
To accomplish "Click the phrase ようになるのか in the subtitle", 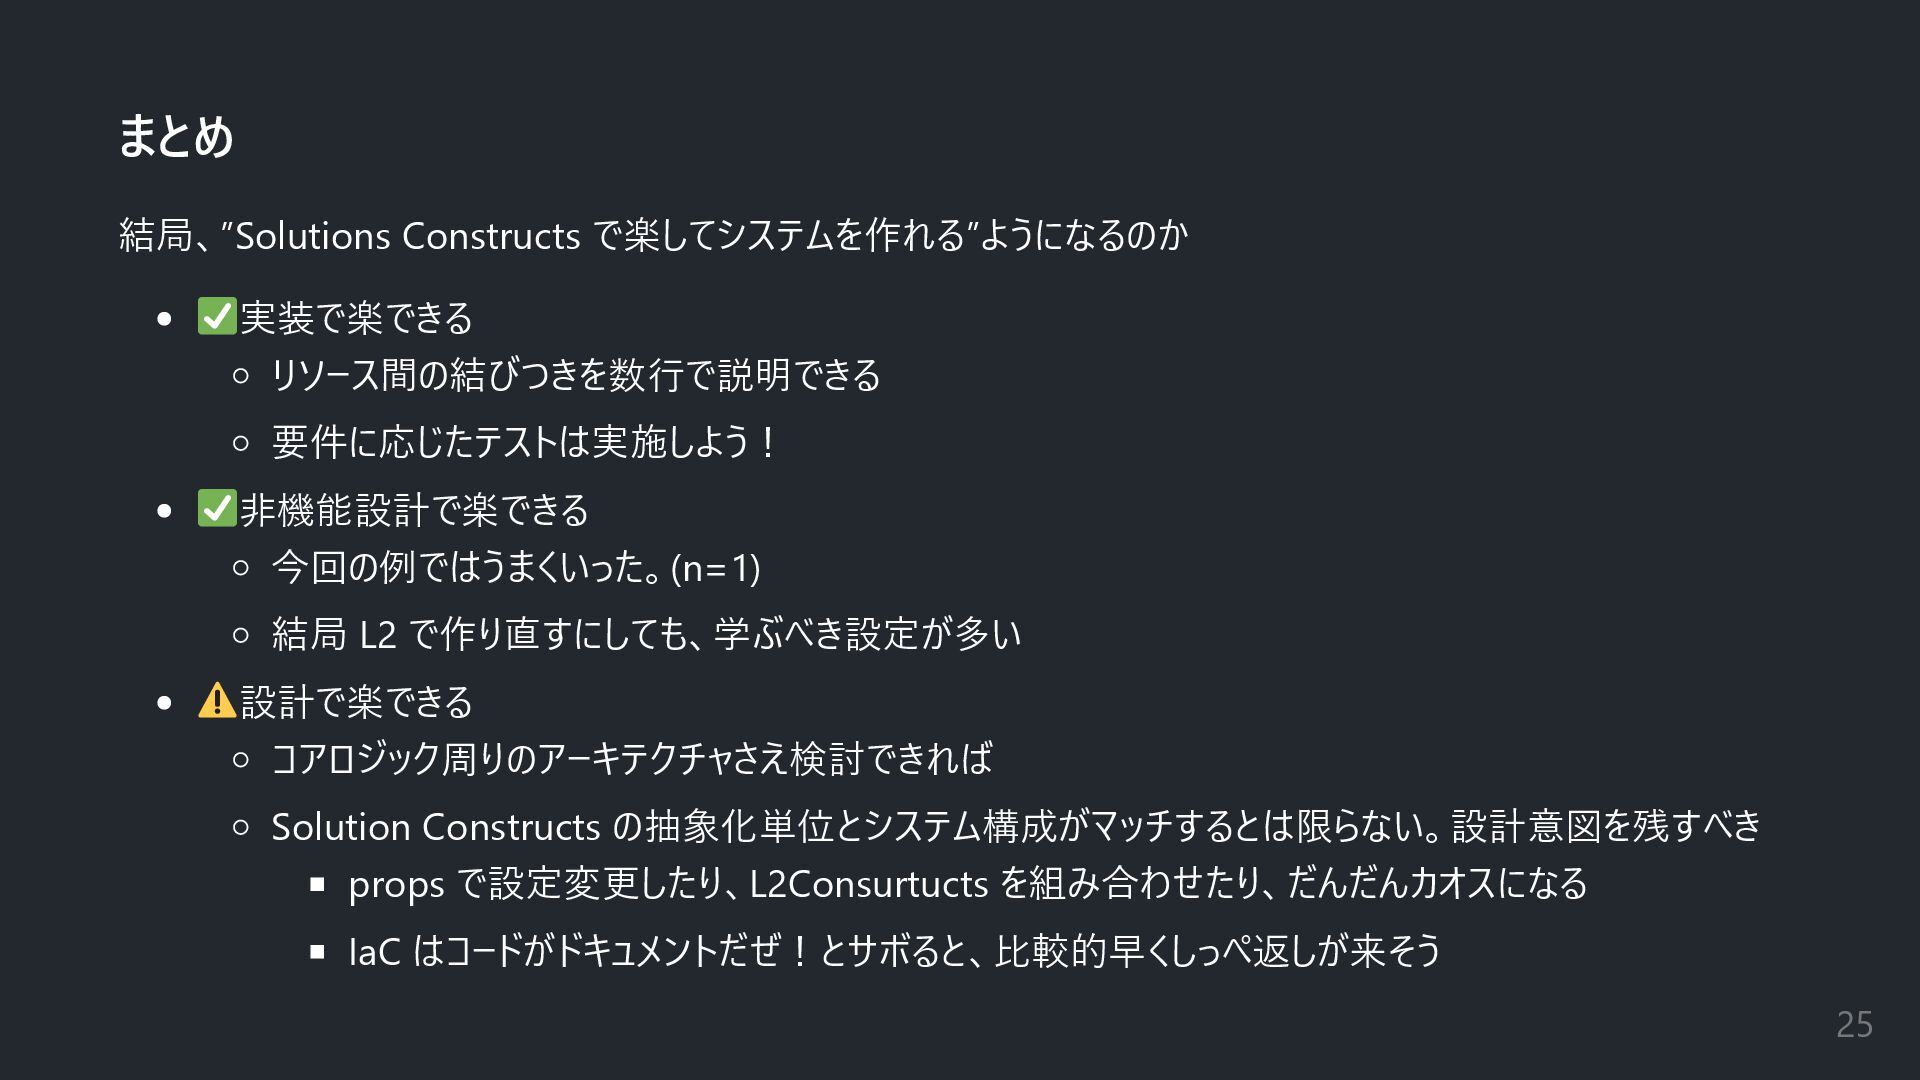I will point(1083,236).
